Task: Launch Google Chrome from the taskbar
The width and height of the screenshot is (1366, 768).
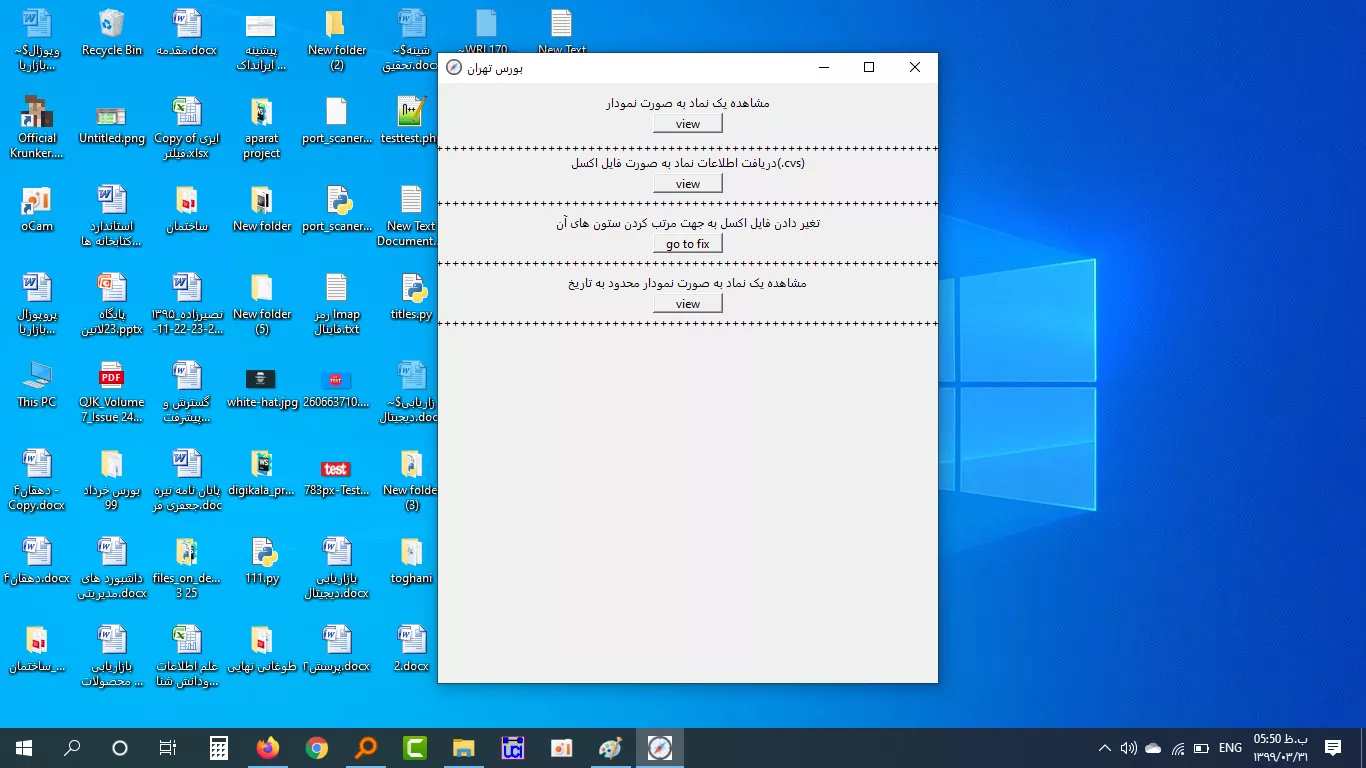Action: pyautogui.click(x=317, y=748)
